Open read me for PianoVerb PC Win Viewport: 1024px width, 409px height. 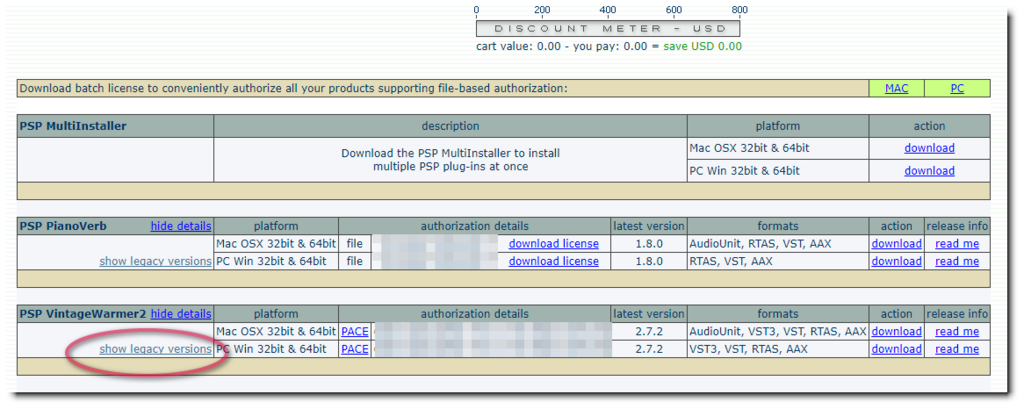point(957,261)
